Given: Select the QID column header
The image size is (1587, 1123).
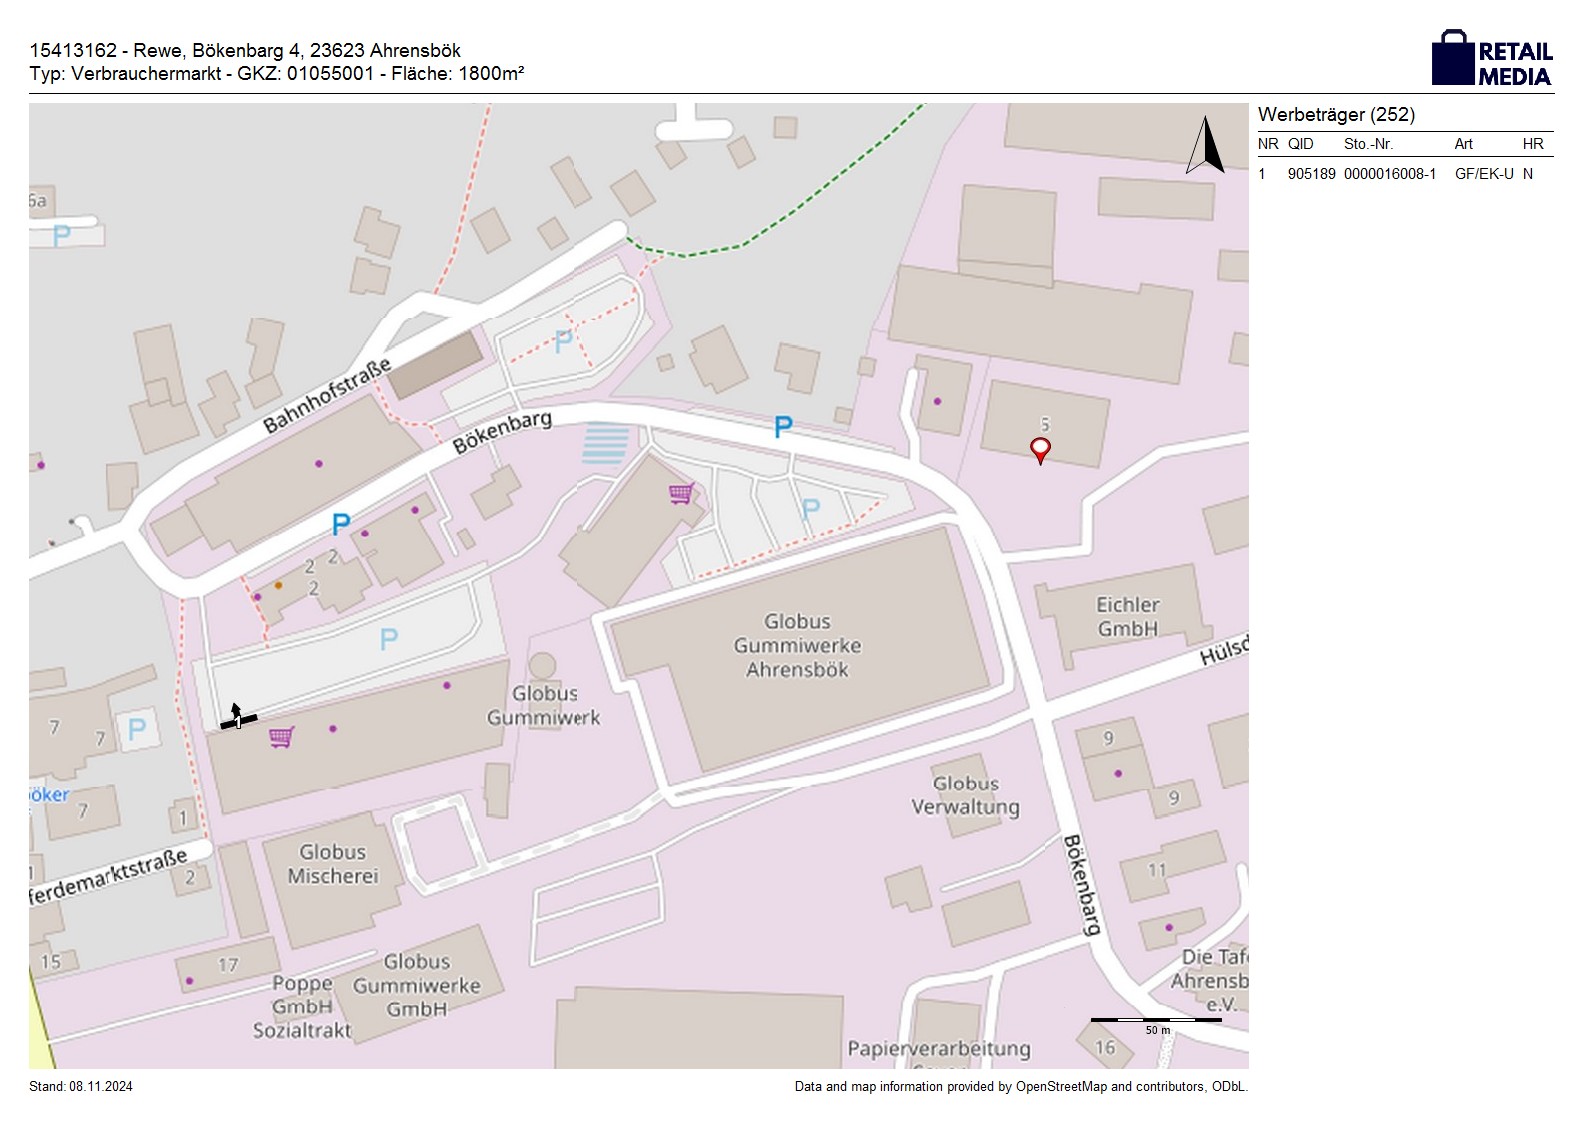Looking at the screenshot, I should [x=1300, y=144].
